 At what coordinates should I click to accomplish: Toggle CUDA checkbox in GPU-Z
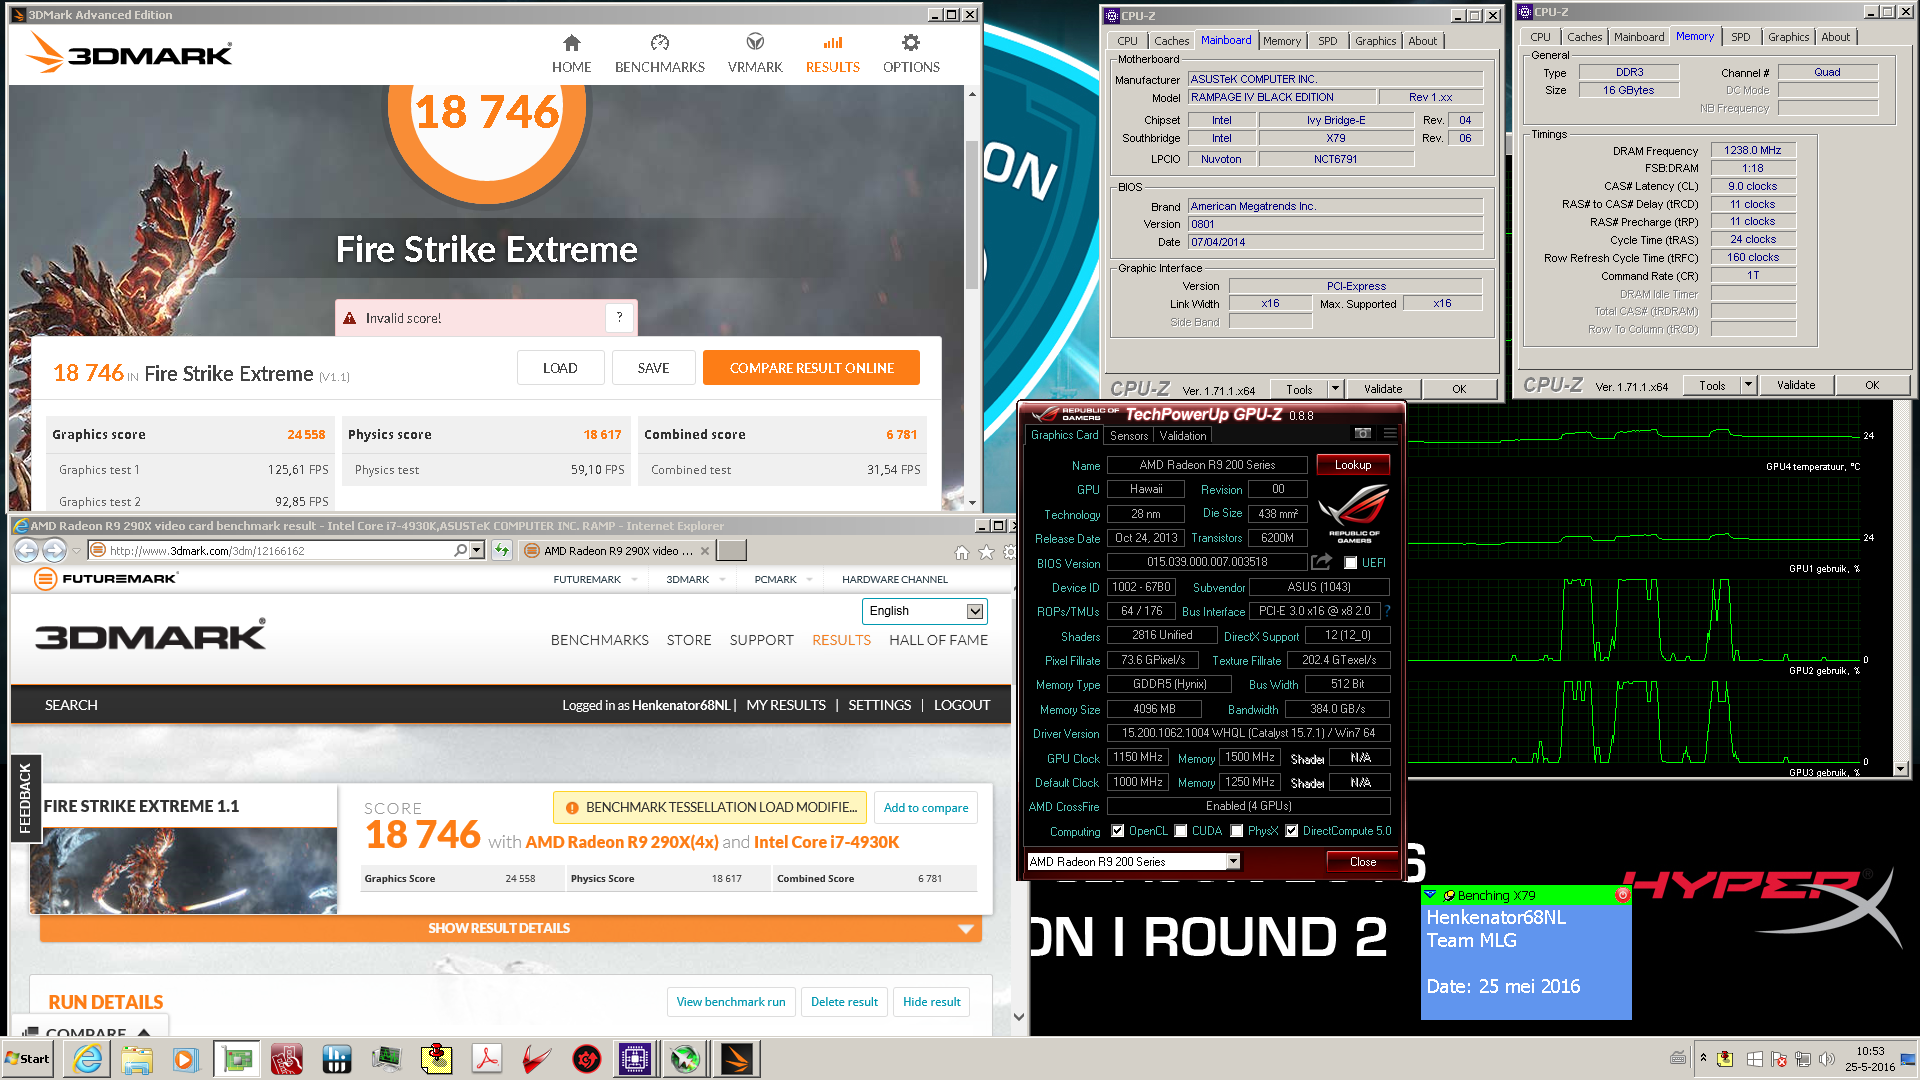[1181, 831]
